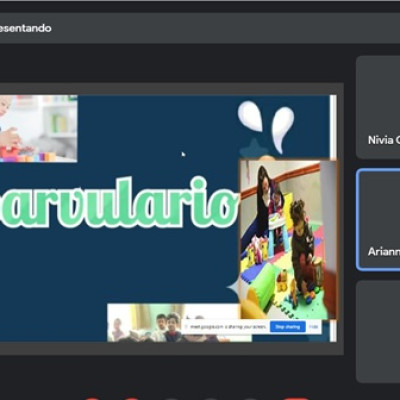Select Nivia's participant tile
Image resolution: width=400 pixels, height=400 pixels.
click(x=378, y=107)
